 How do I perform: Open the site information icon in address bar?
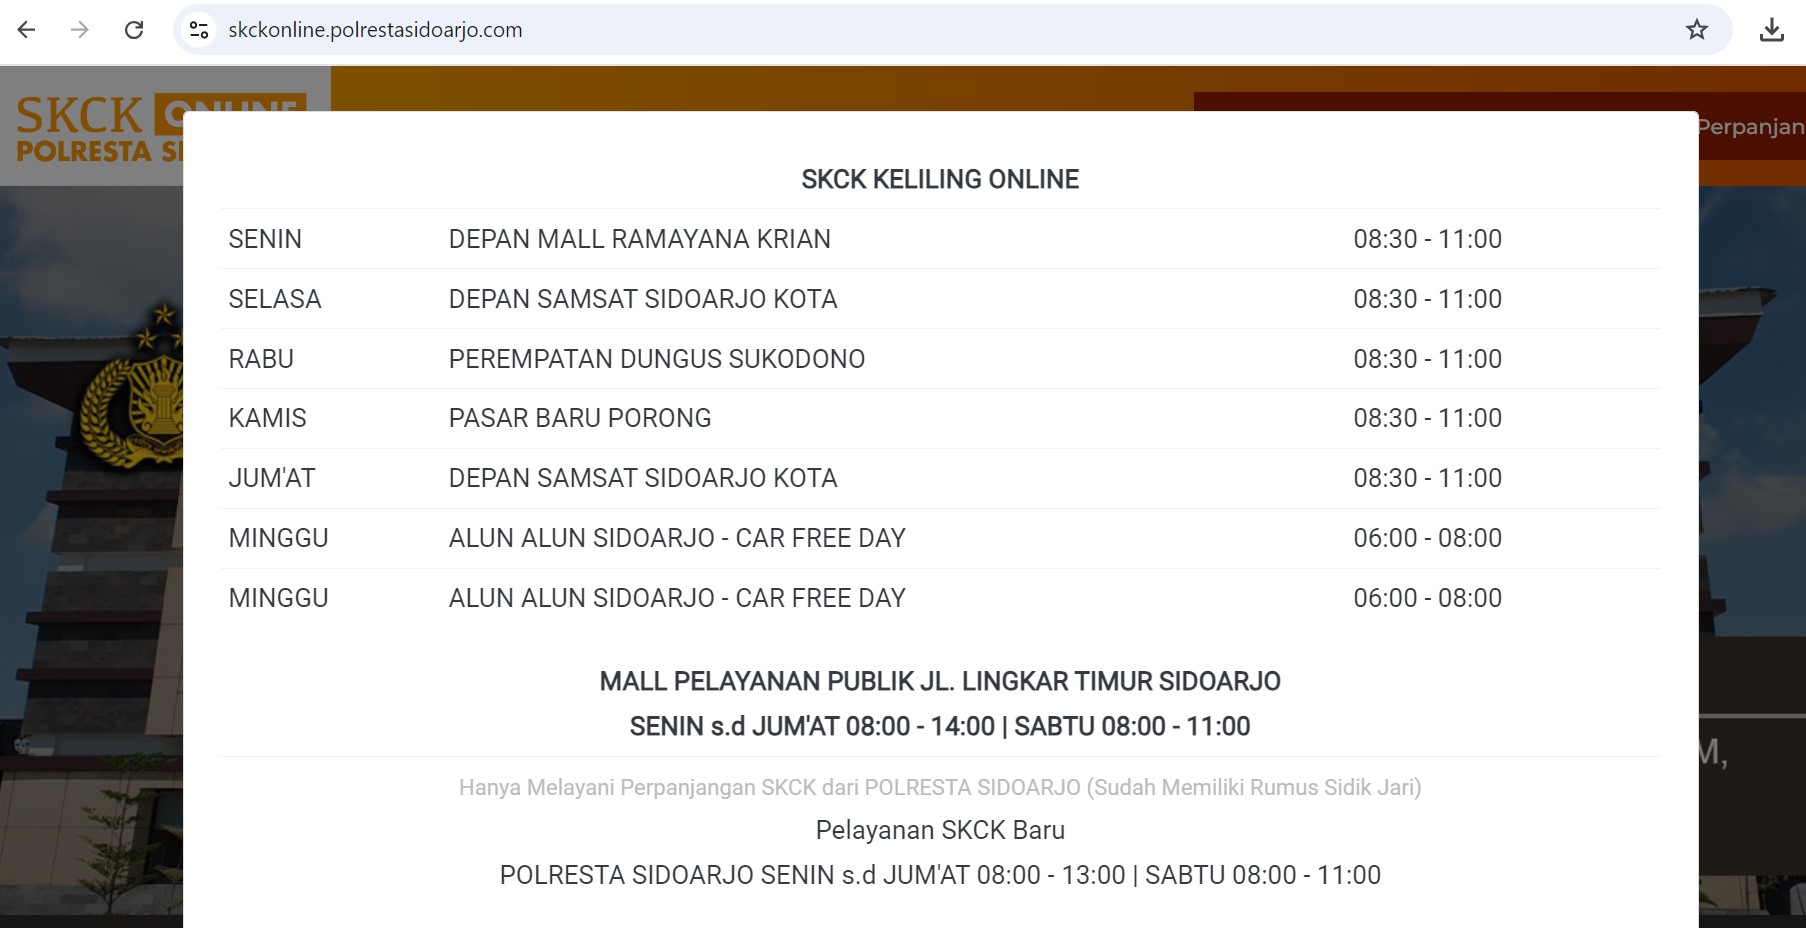tap(199, 30)
